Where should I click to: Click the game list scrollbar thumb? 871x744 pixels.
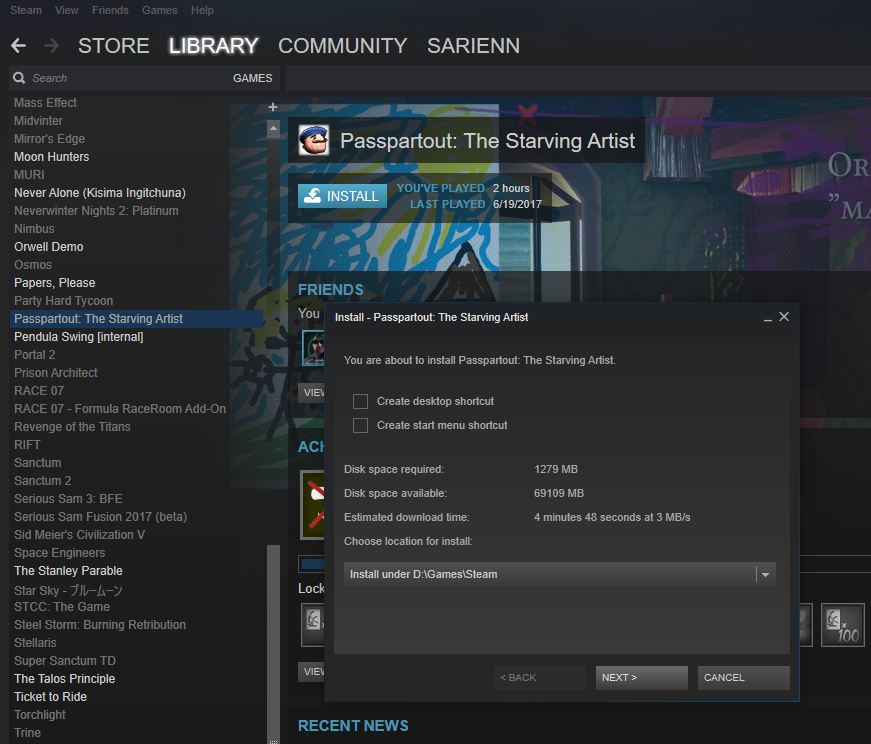(273, 642)
